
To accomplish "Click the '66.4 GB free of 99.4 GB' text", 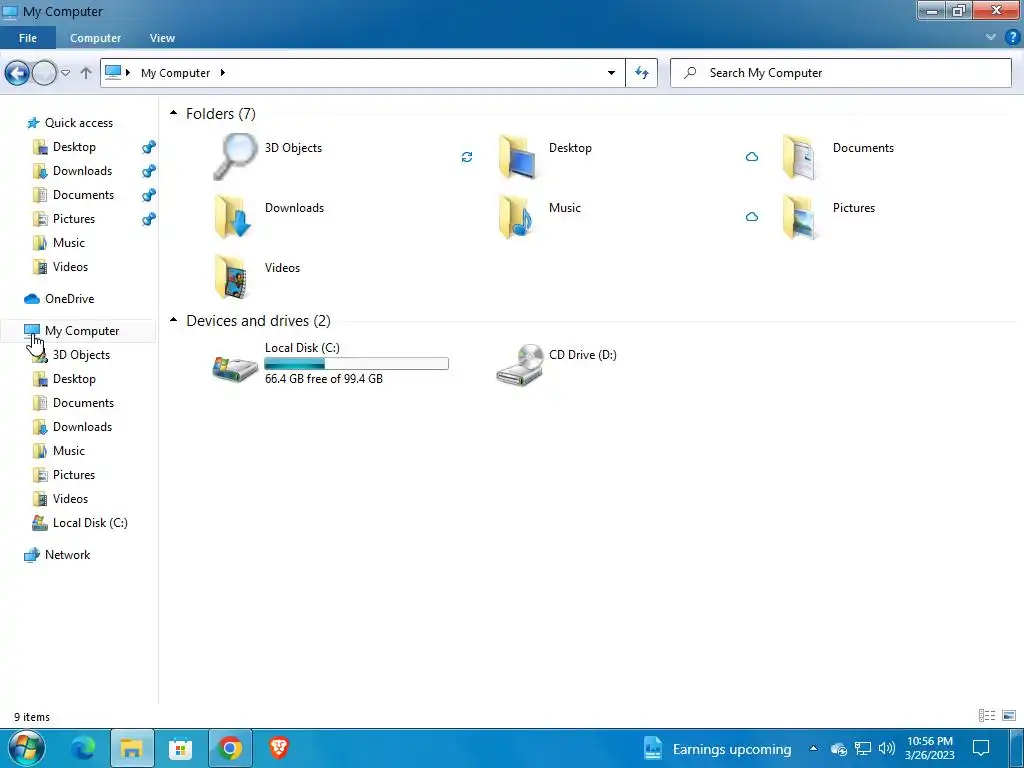I will point(324,379).
